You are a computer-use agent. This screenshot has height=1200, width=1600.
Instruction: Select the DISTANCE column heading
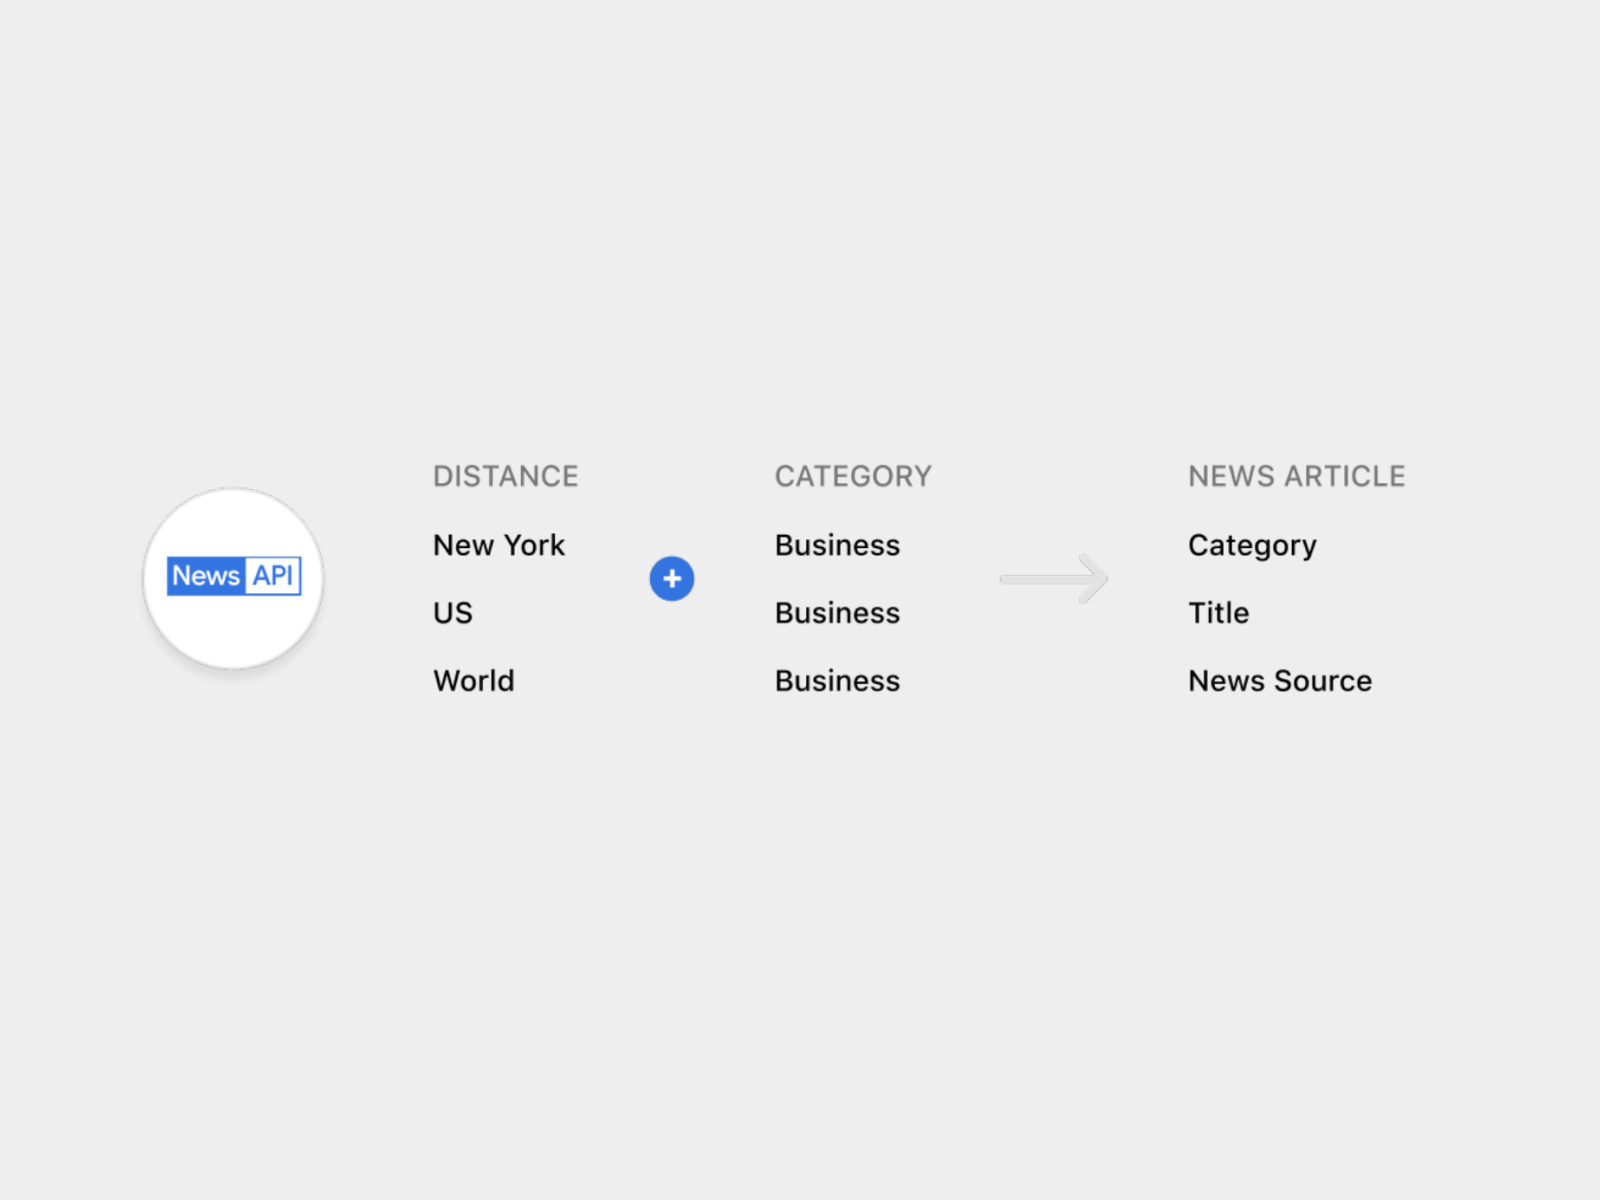[505, 476]
